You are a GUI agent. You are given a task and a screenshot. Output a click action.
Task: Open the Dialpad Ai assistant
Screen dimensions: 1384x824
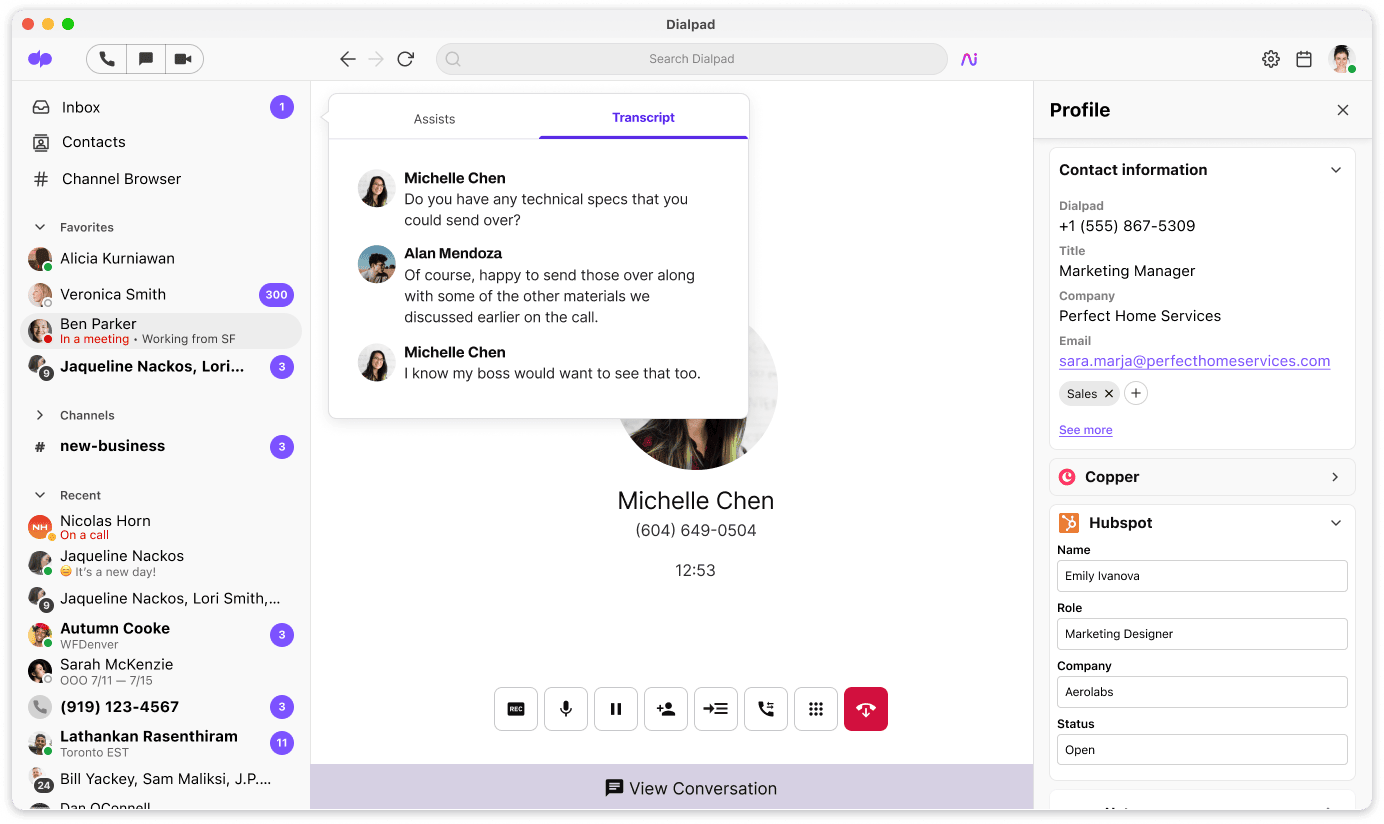point(968,59)
